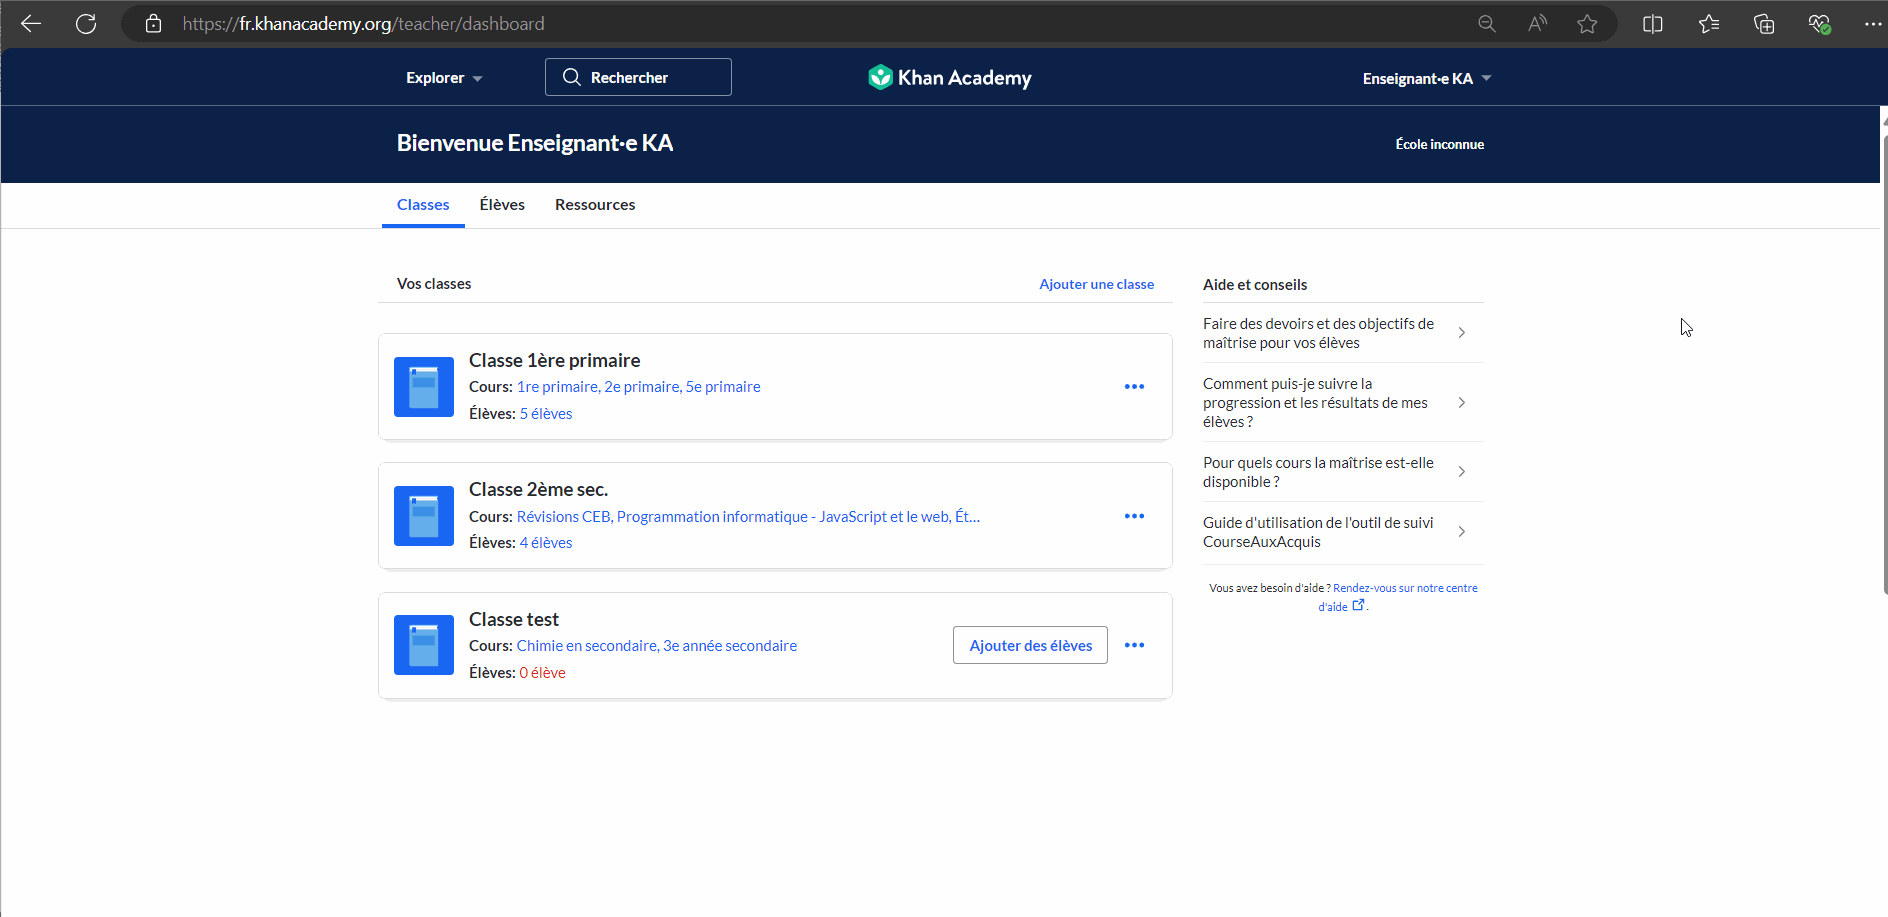Screen dimensions: 1888x917
Task: Click the 0 élève link
Action: (542, 673)
